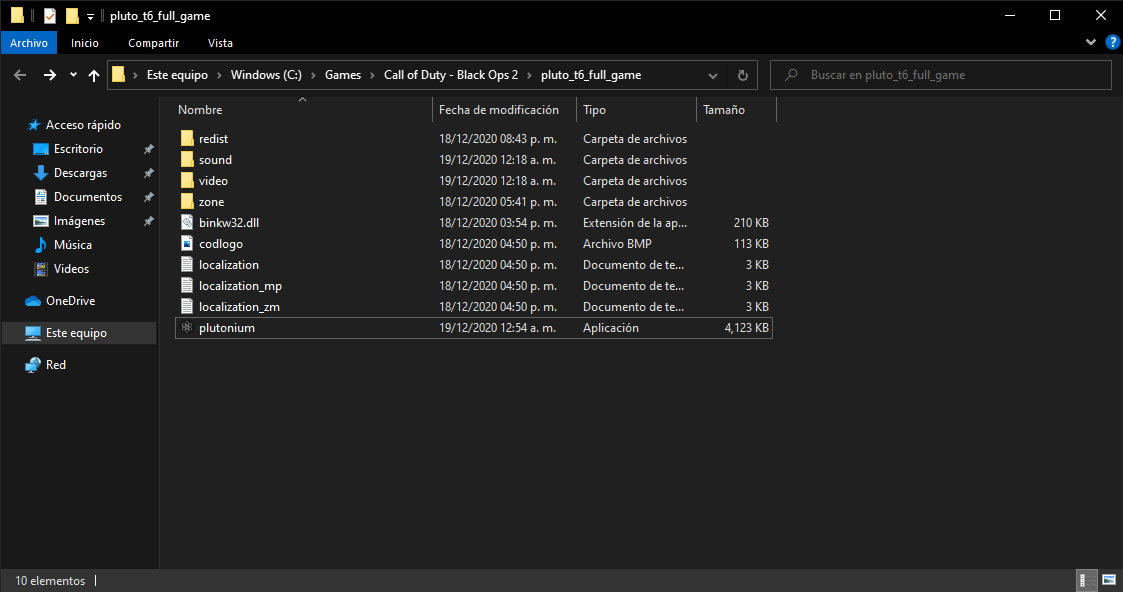
Task: Expand the address bar history dropdown
Action: tap(713, 75)
